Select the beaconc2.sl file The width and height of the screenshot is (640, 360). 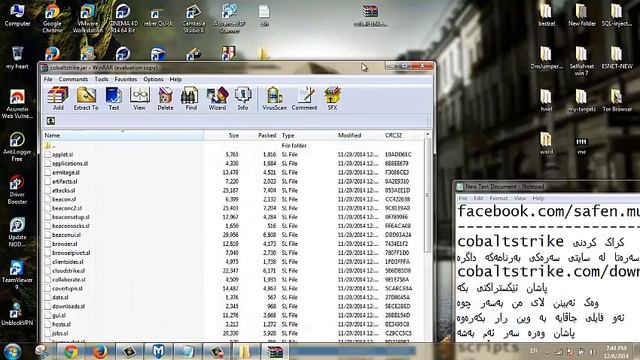point(233,208)
